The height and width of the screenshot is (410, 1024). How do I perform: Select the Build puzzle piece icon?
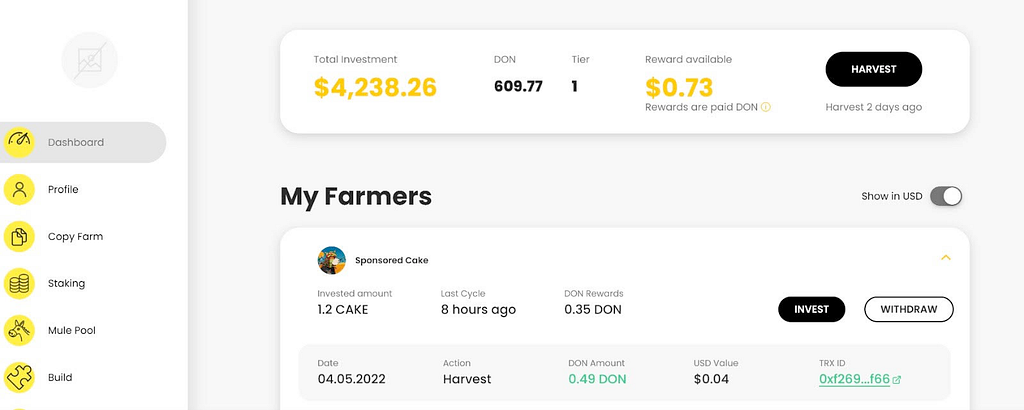point(19,377)
